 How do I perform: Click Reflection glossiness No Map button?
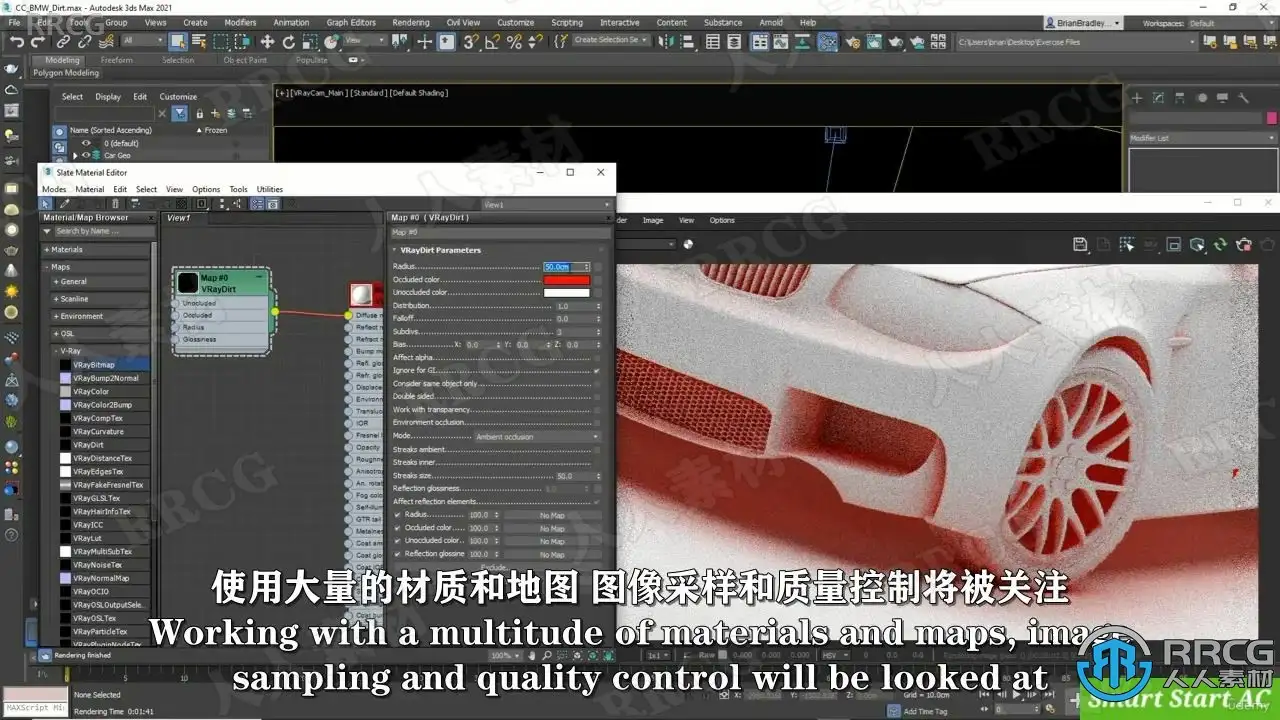pyautogui.click(x=552, y=554)
